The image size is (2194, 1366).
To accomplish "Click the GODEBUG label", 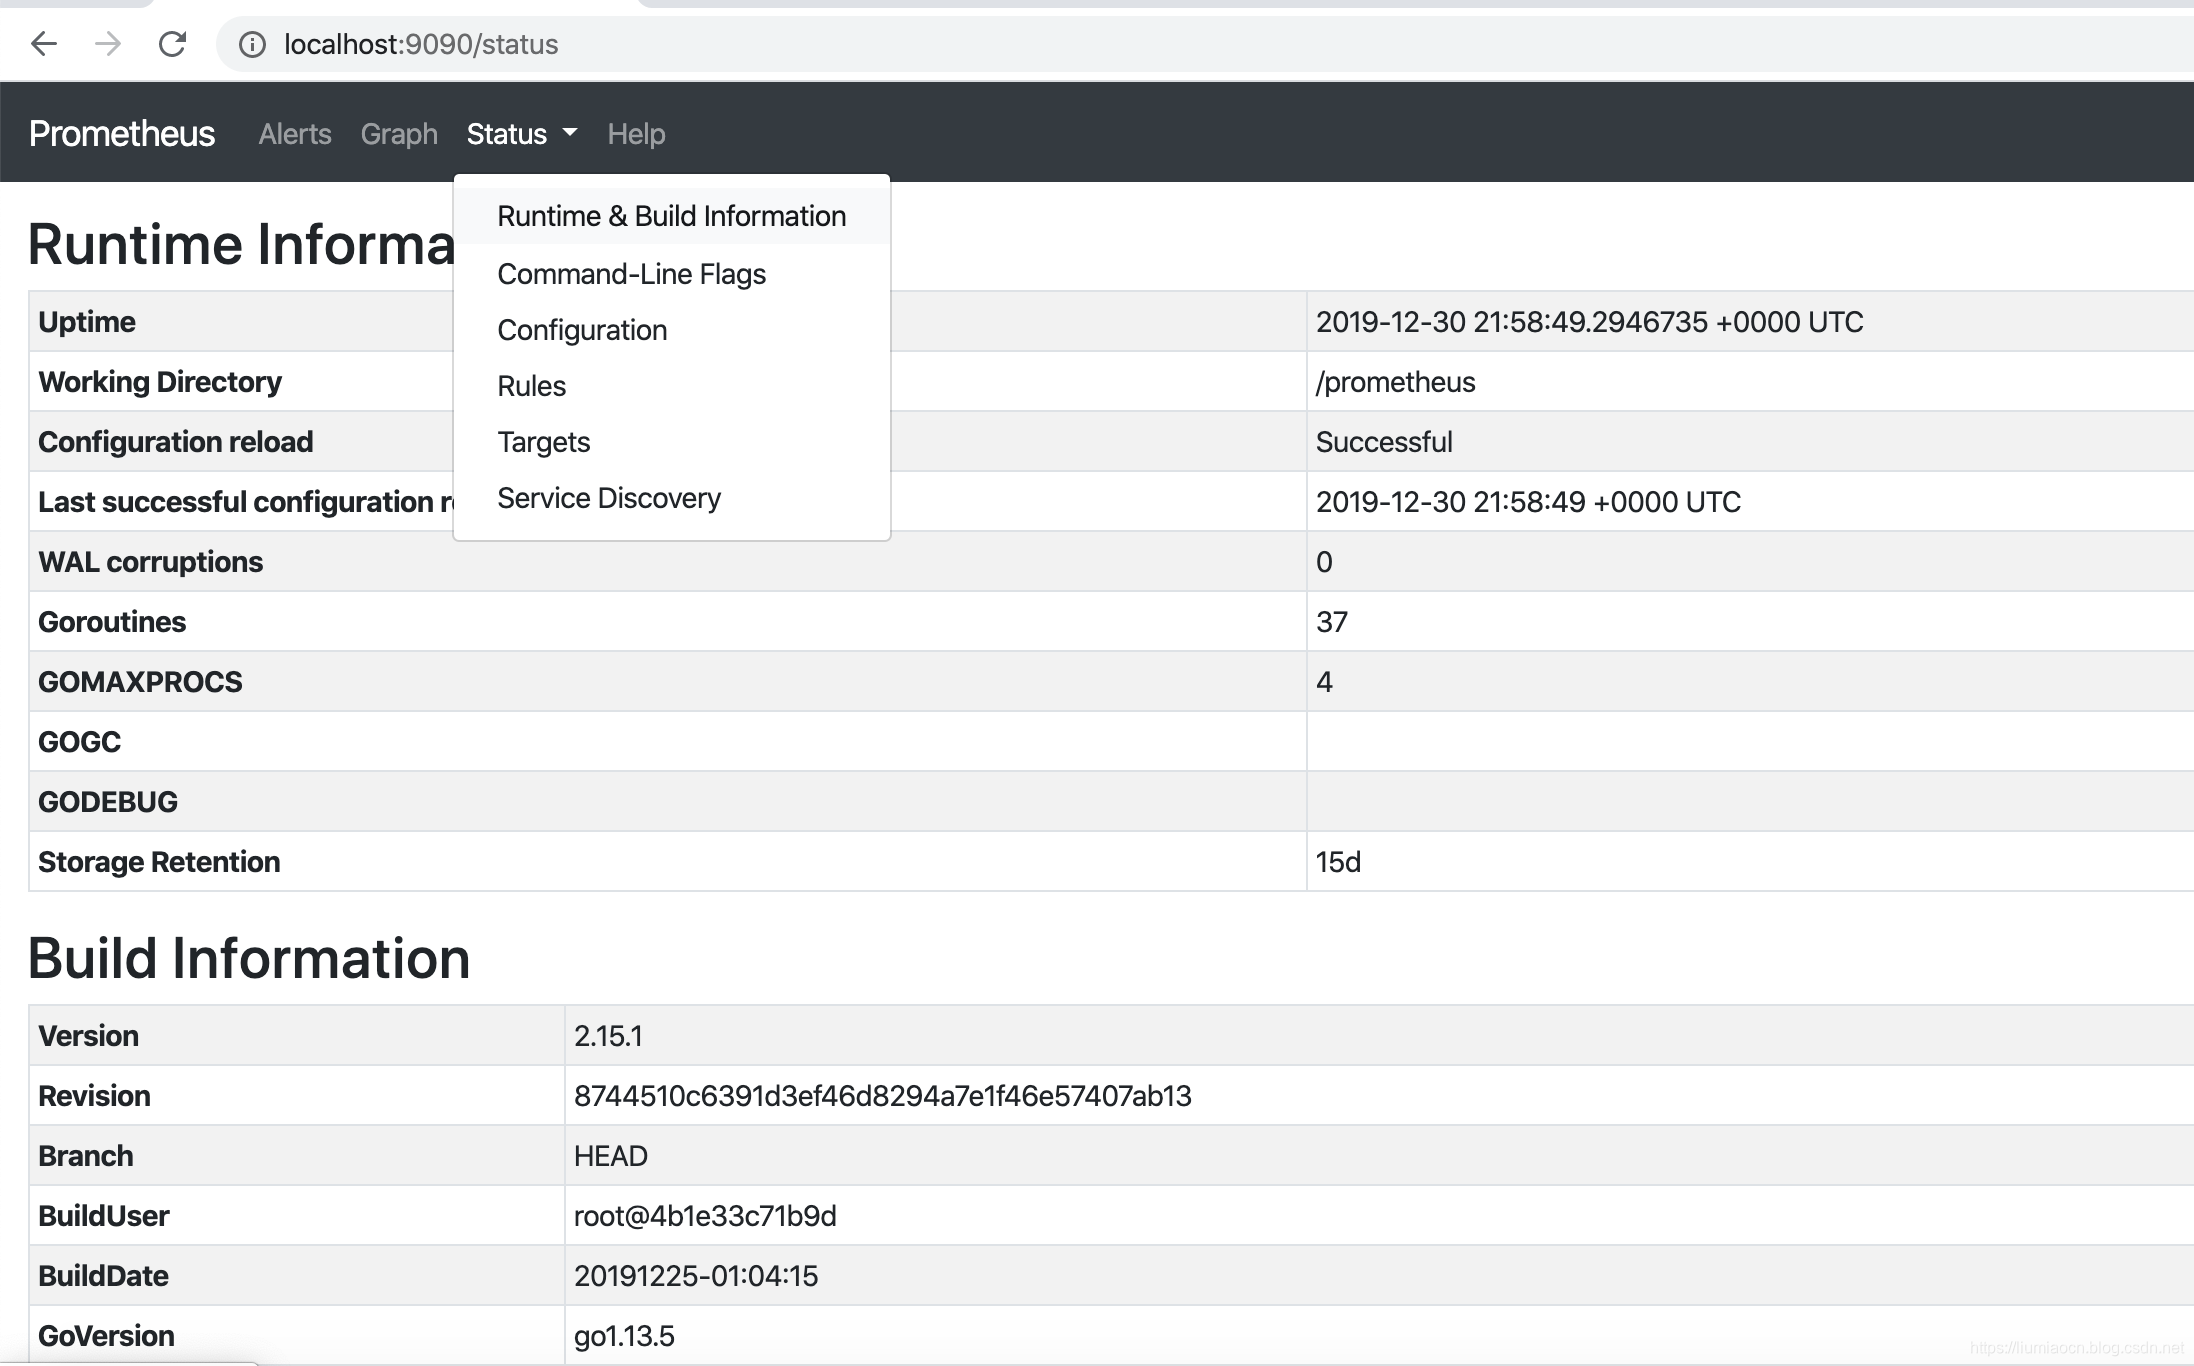I will click(108, 802).
